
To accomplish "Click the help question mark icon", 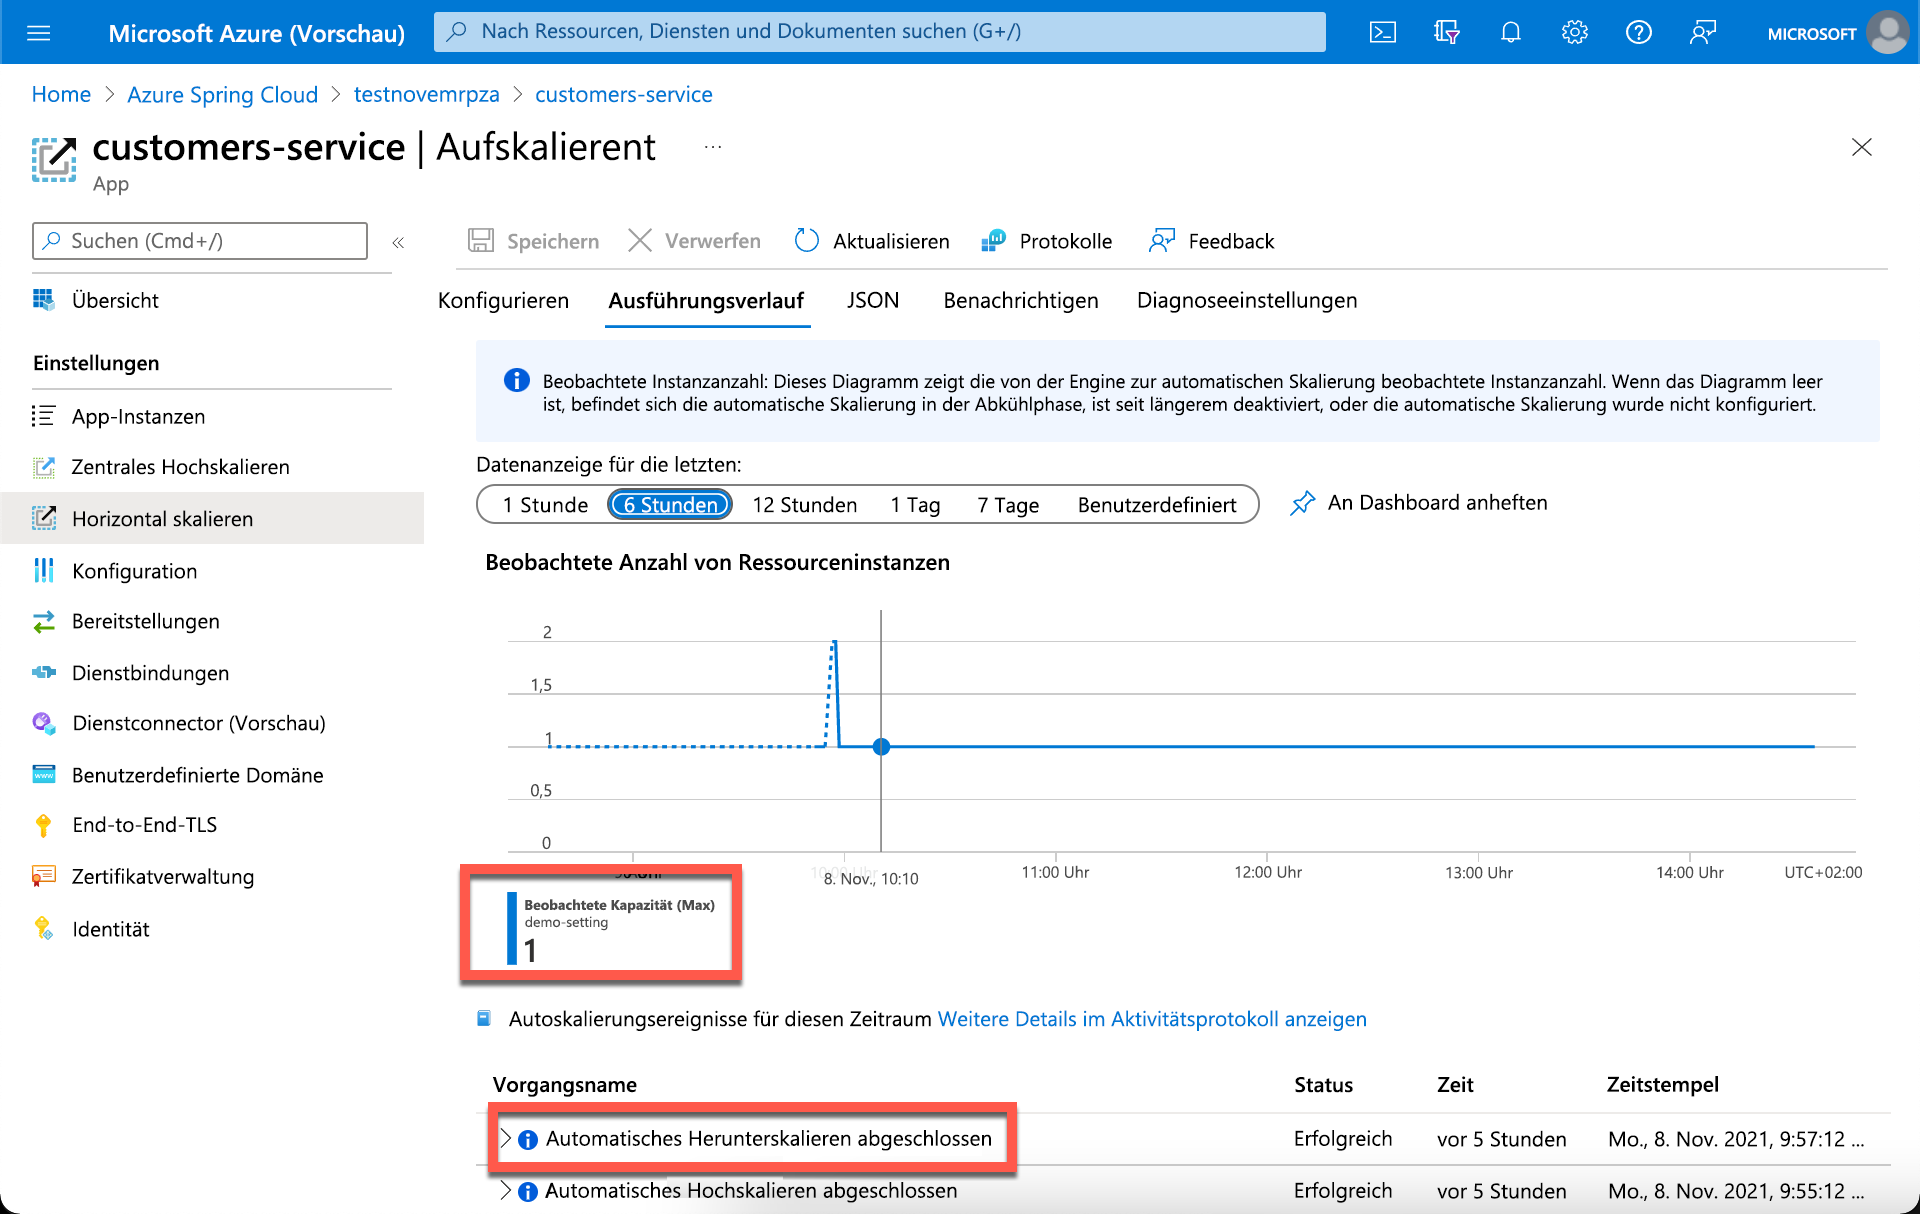I will (x=1638, y=33).
